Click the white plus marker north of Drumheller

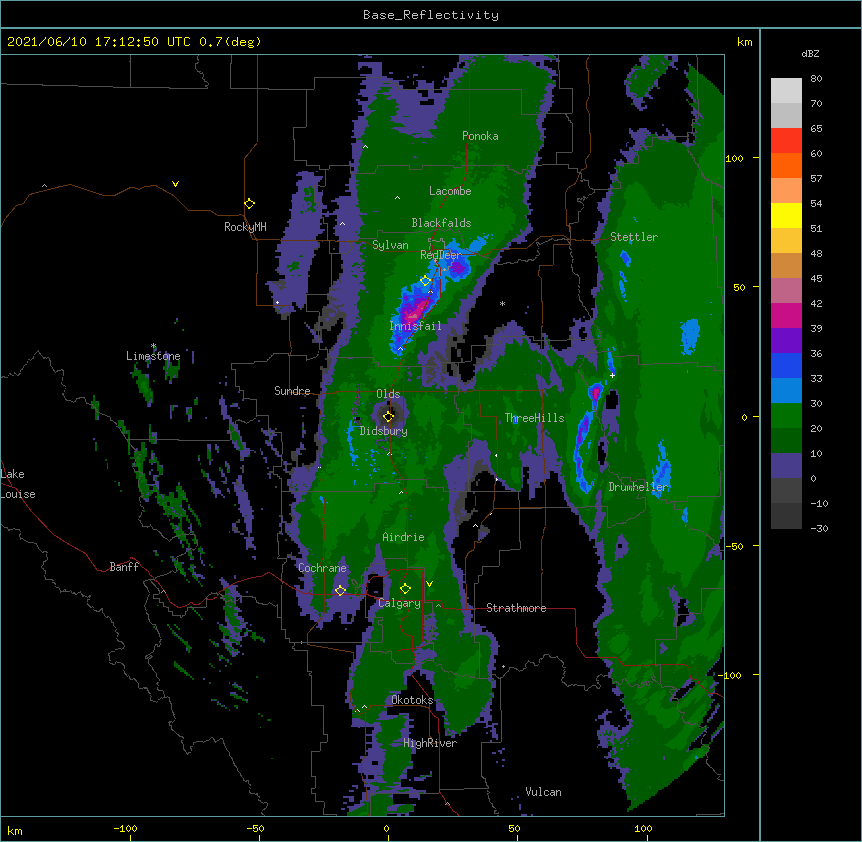(x=612, y=375)
